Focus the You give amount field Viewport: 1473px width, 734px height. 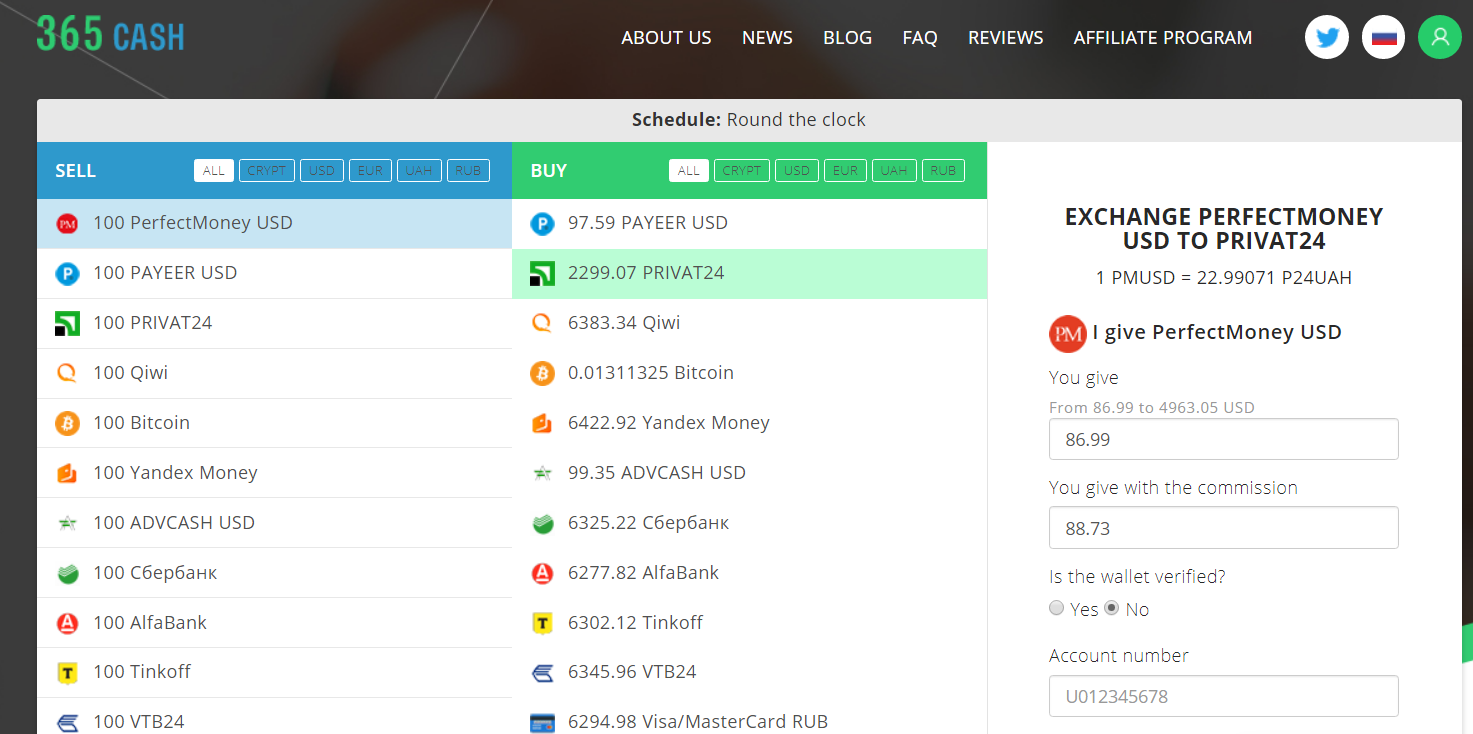1223,439
